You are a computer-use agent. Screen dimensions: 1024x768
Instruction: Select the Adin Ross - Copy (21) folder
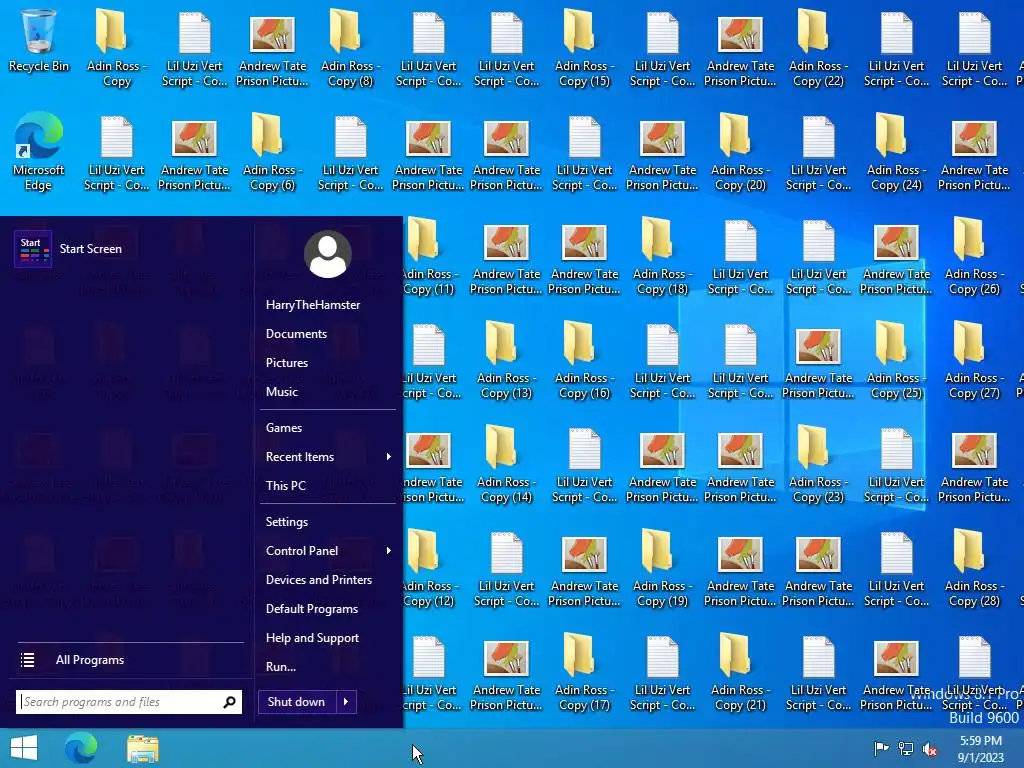pyautogui.click(x=740, y=672)
